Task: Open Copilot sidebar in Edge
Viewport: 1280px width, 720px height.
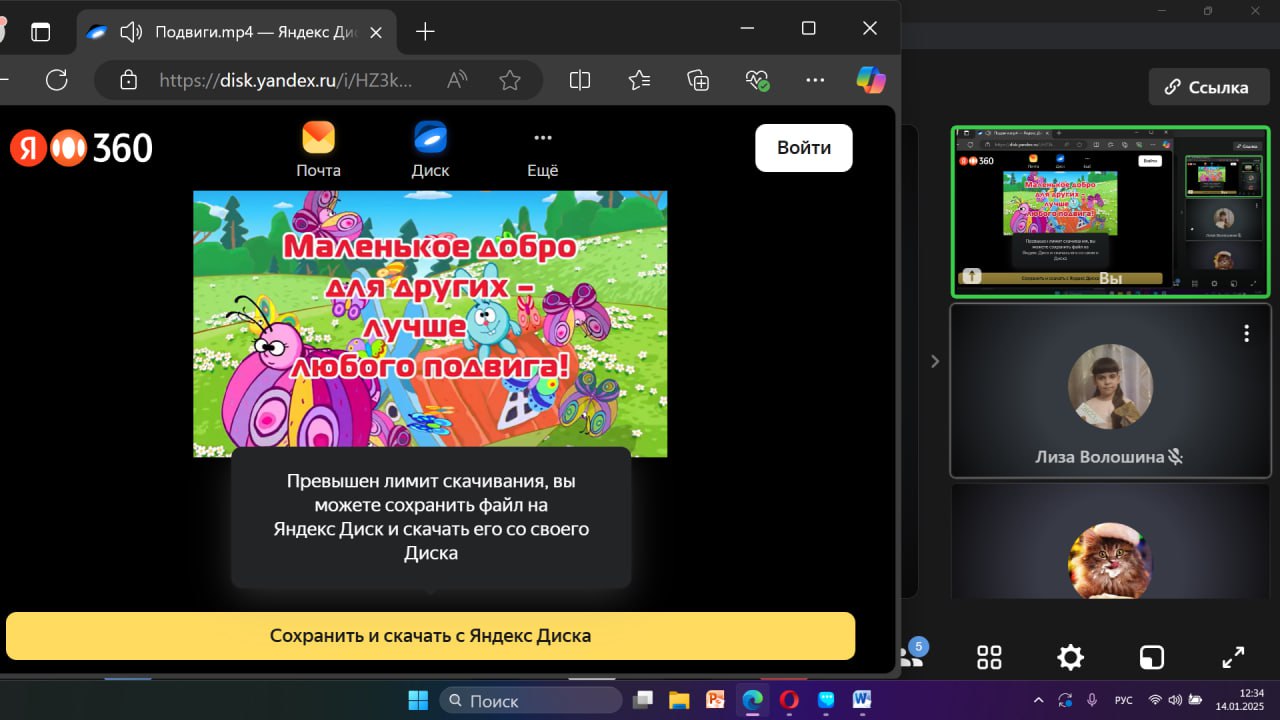Action: (x=871, y=80)
